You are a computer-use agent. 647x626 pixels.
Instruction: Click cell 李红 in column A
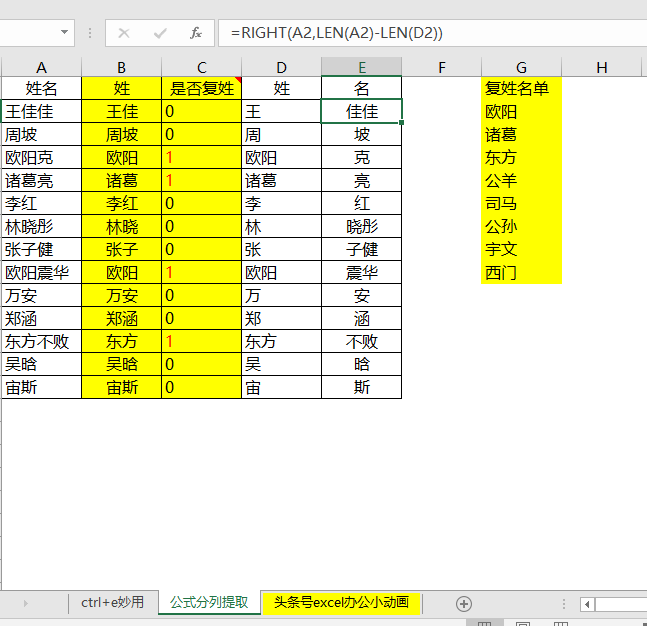tap(41, 203)
